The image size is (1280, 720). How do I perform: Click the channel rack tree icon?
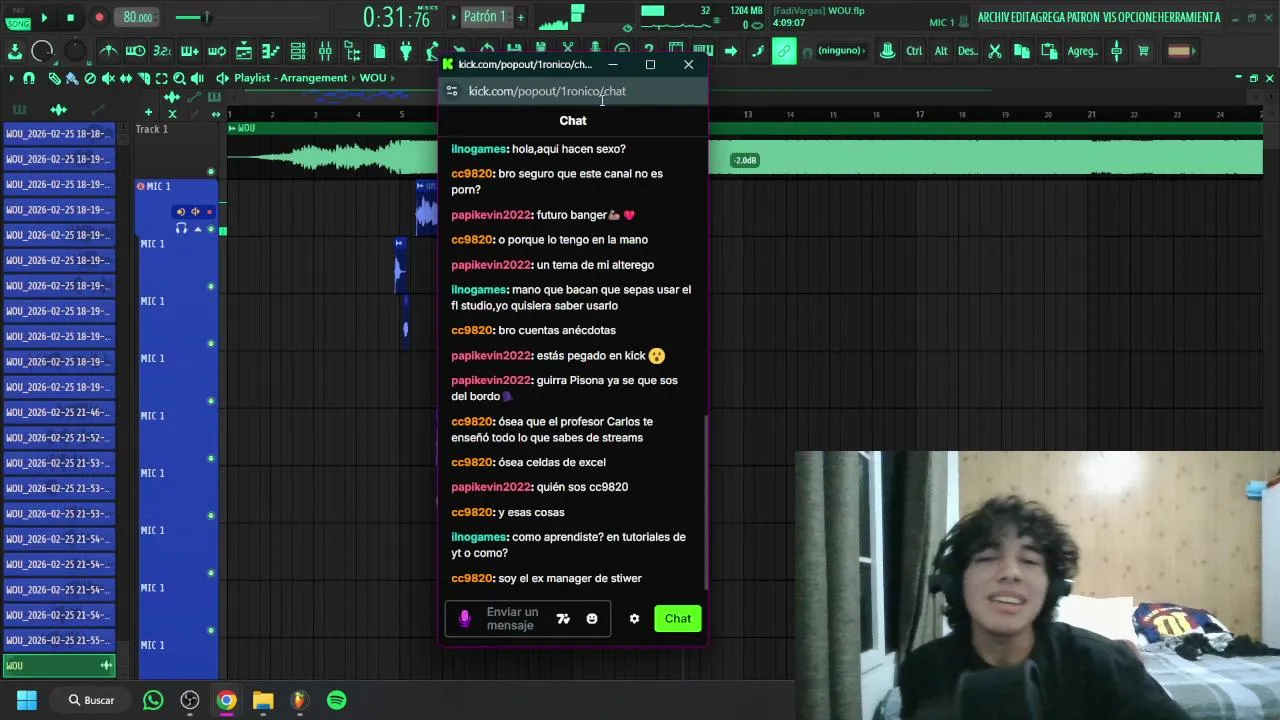(352, 51)
